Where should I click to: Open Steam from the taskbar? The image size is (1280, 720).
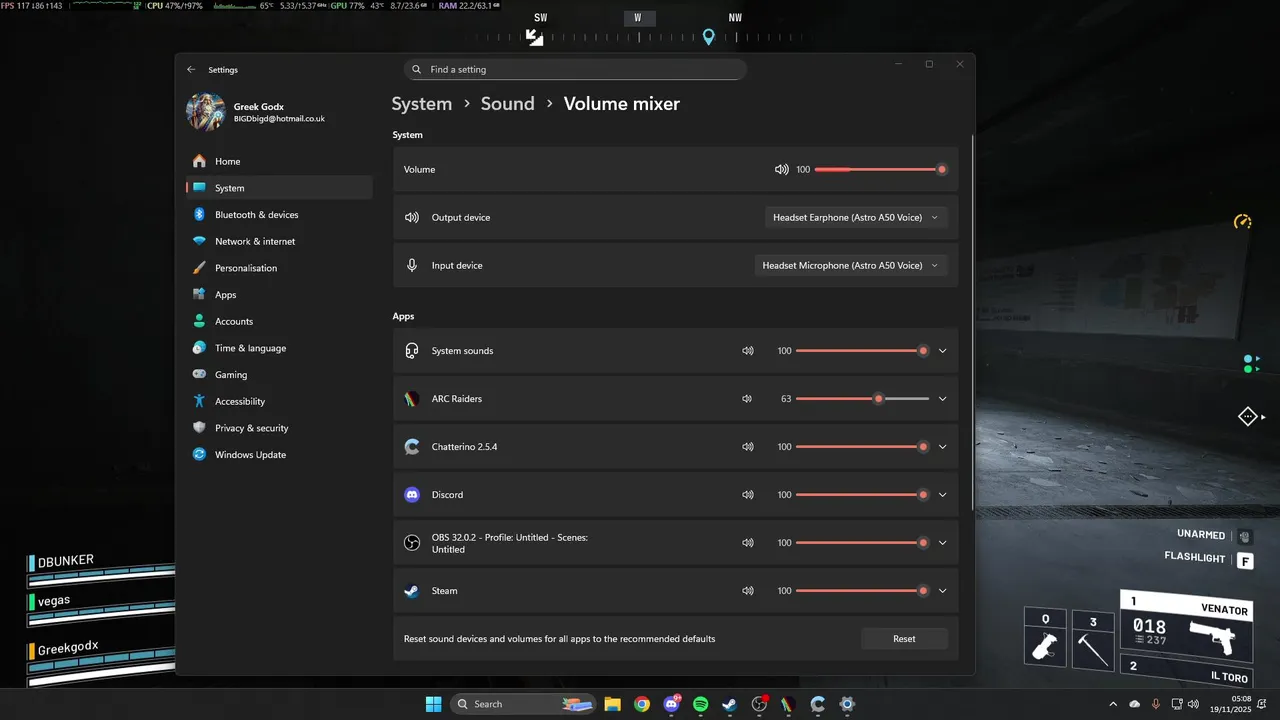pyautogui.click(x=730, y=704)
